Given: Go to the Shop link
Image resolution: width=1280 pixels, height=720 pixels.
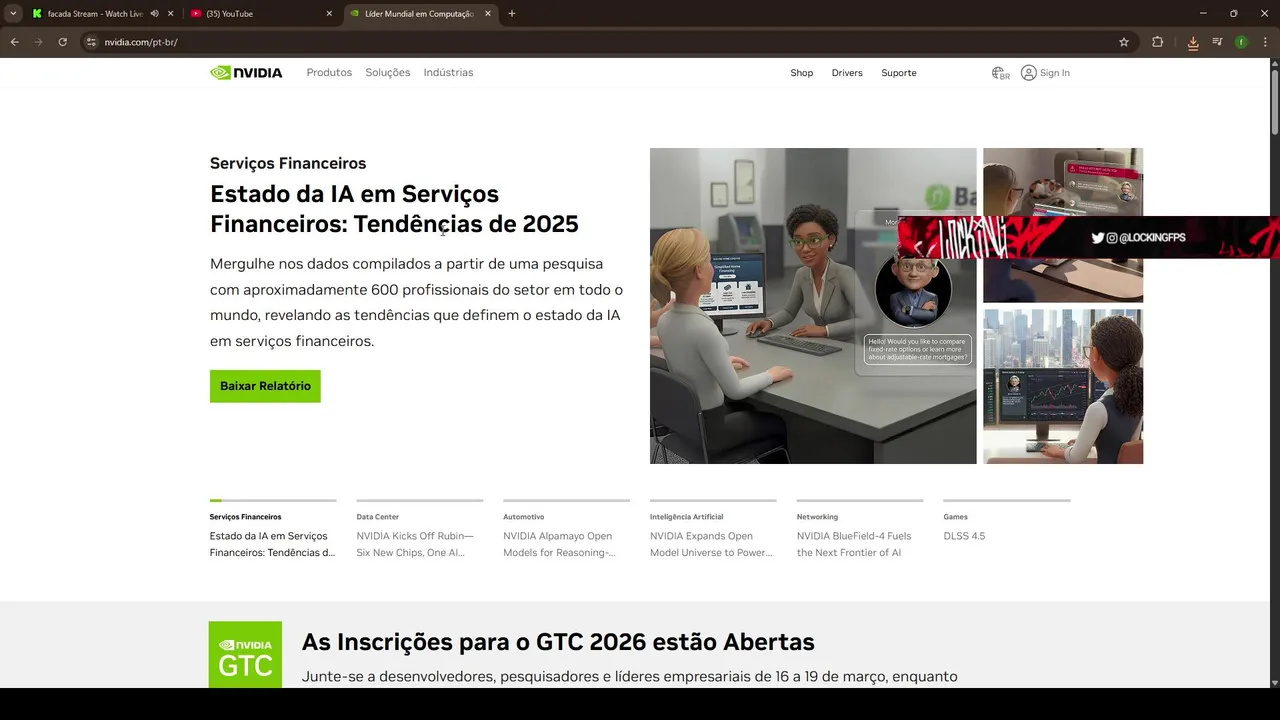Looking at the screenshot, I should coord(802,73).
